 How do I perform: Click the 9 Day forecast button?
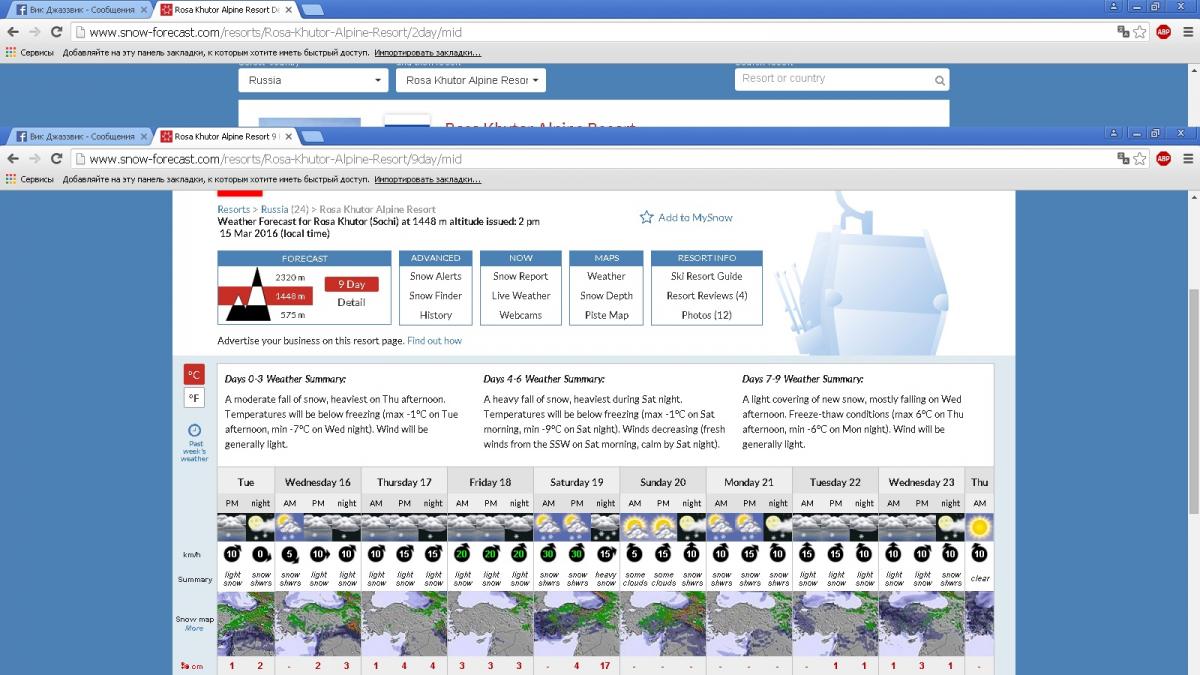pyautogui.click(x=351, y=284)
